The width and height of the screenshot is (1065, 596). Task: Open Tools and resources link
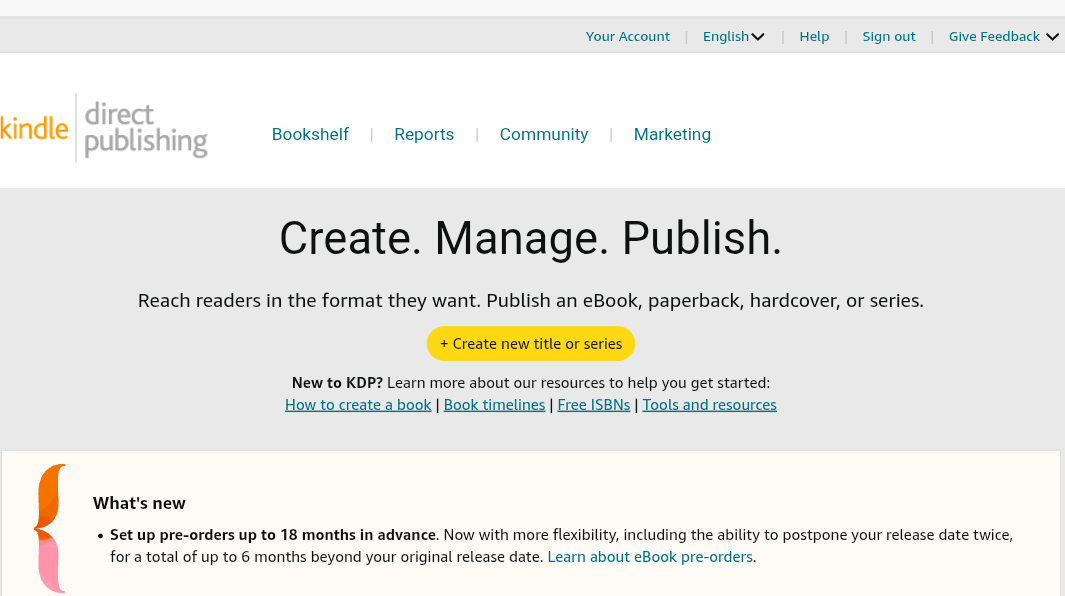tap(710, 405)
